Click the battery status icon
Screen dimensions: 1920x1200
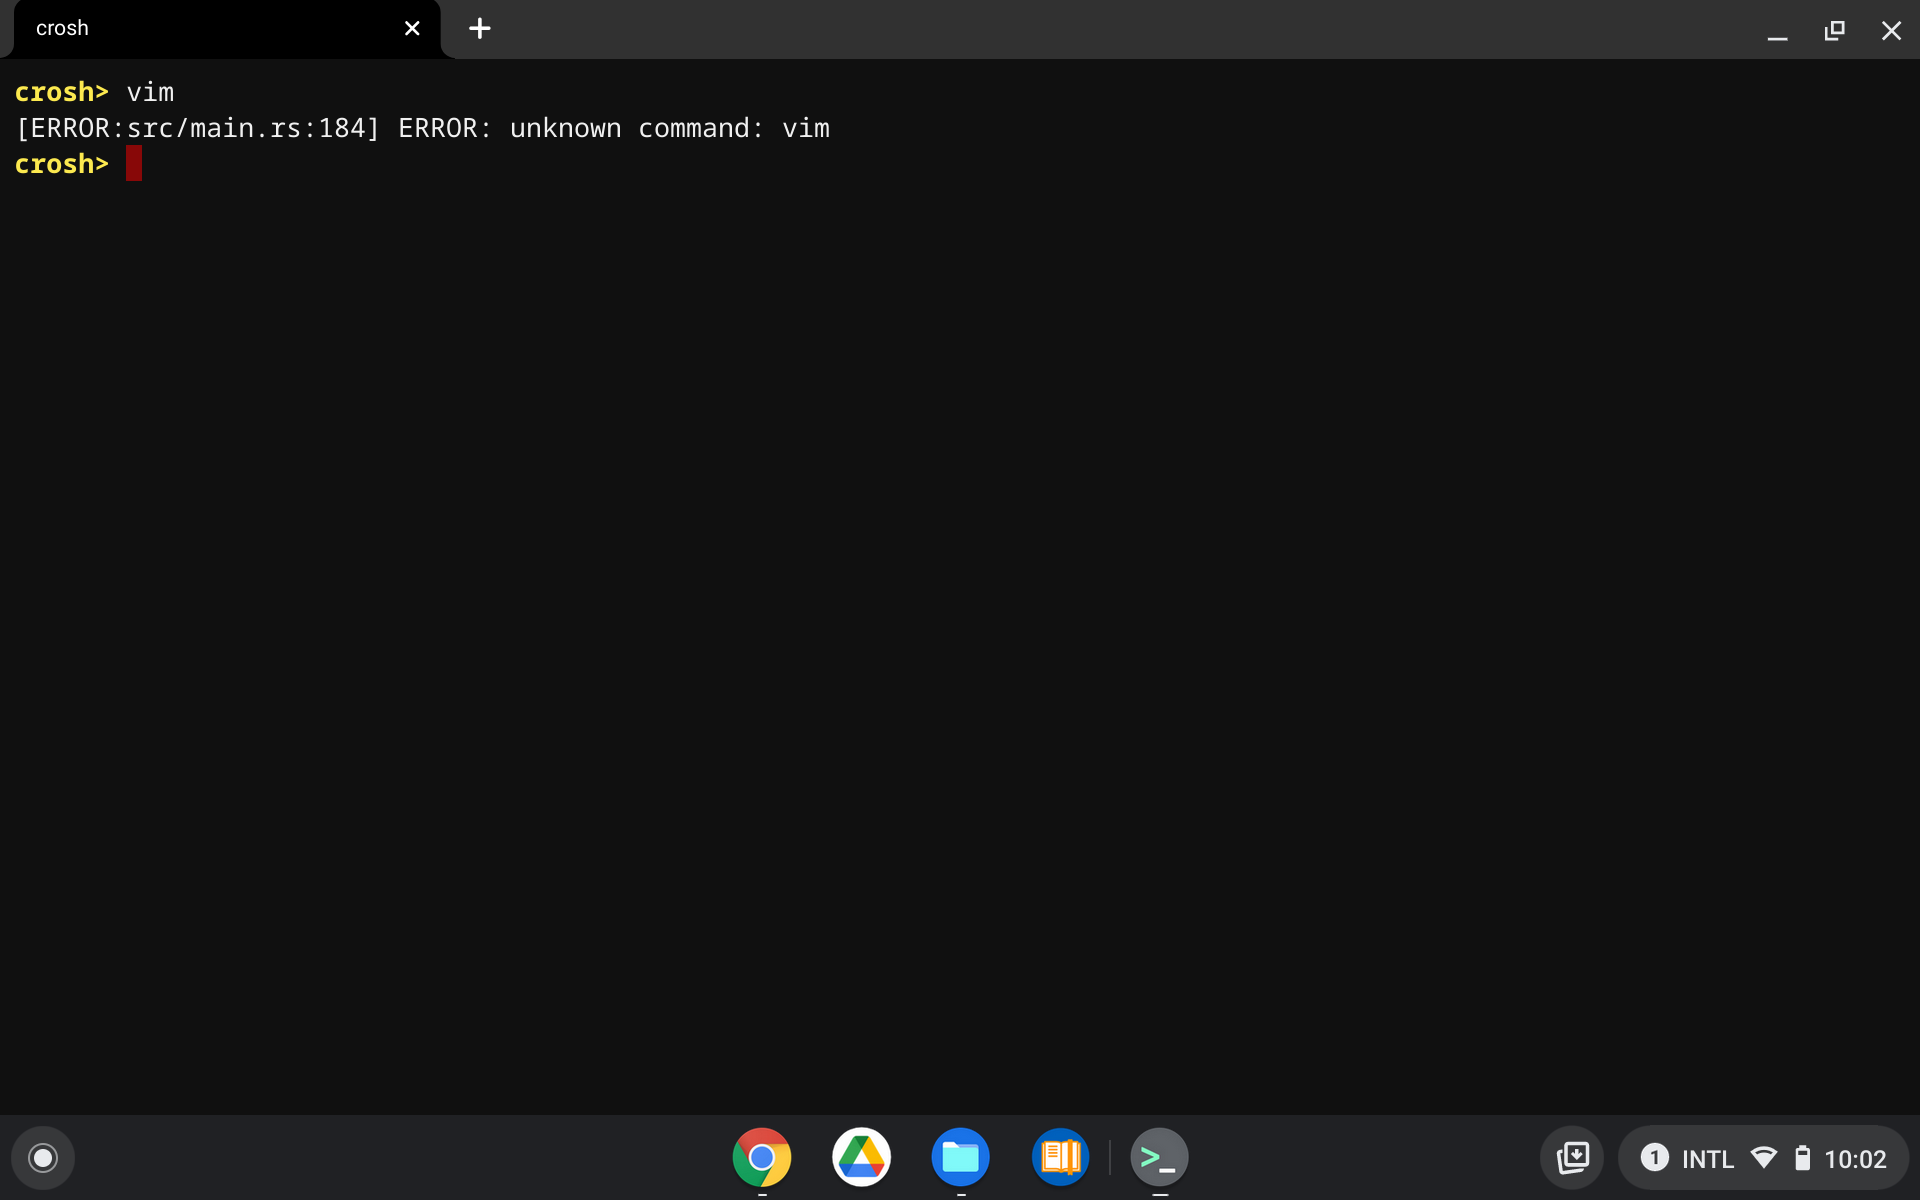coord(1802,1158)
